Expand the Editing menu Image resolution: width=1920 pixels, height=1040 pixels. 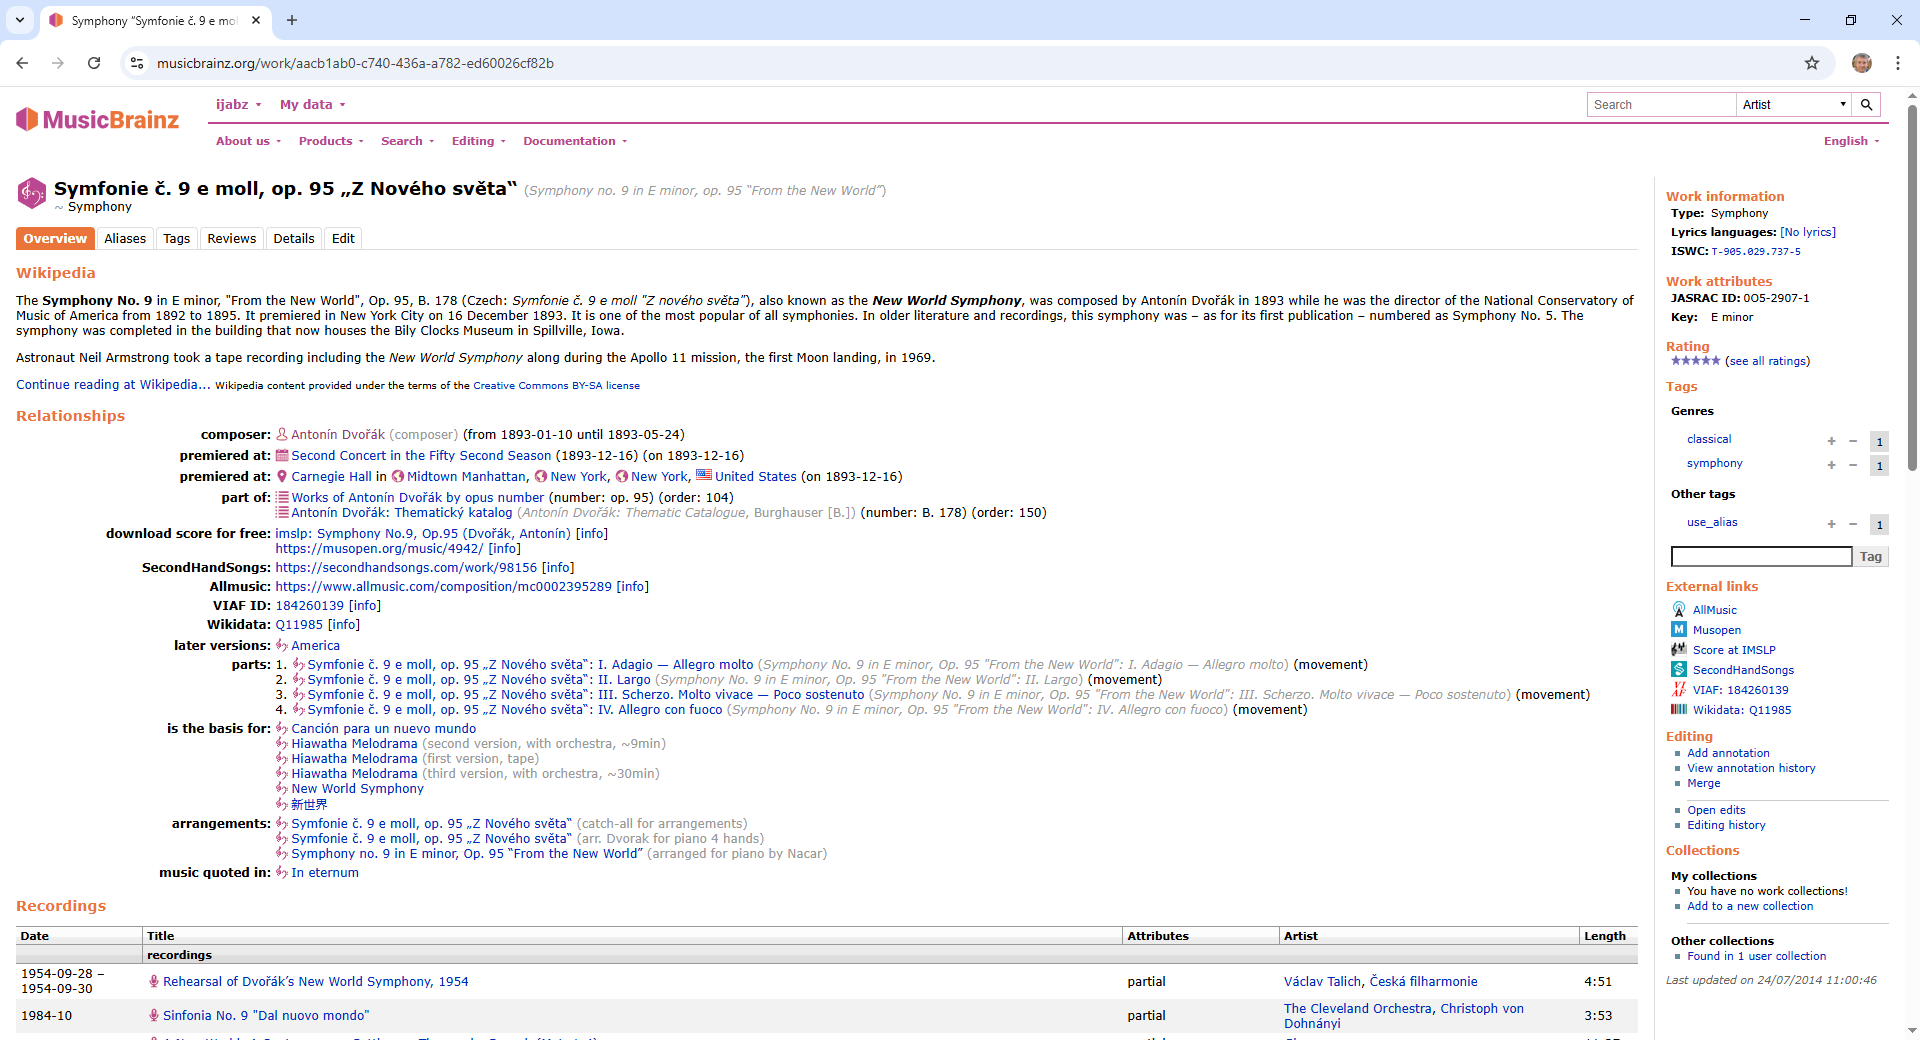[478, 141]
